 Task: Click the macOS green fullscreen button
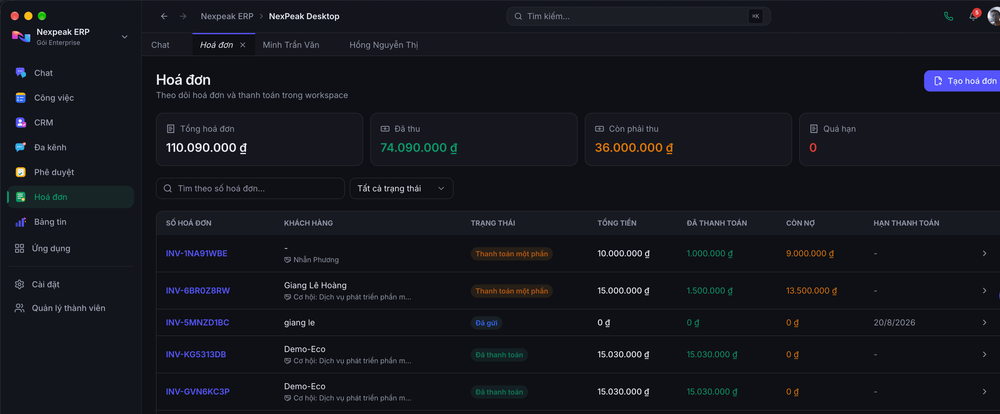pos(42,15)
